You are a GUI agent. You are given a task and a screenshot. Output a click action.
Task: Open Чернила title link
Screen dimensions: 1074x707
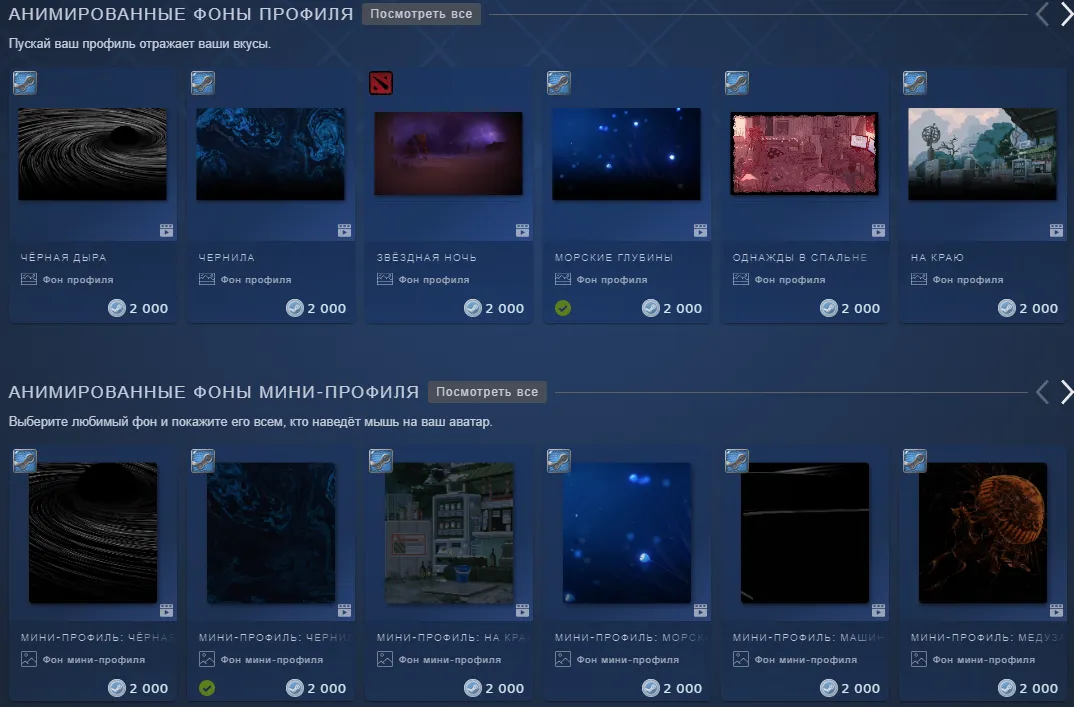(x=227, y=258)
